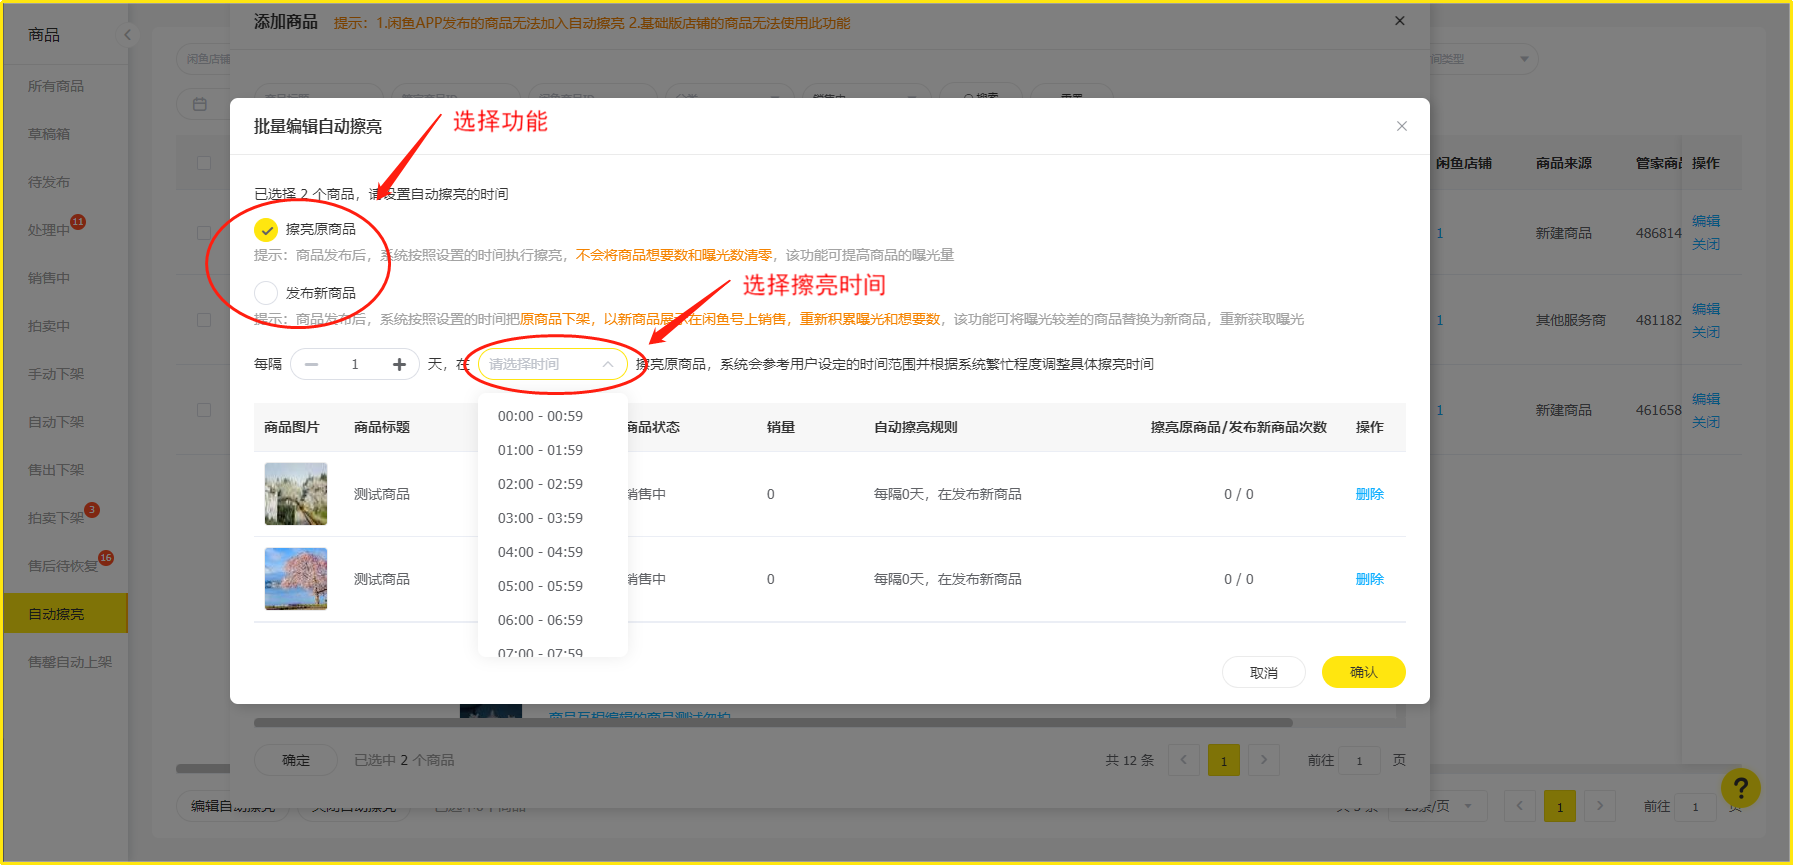Click the day interval number input
This screenshot has height=867, width=1796.
pyautogui.click(x=355, y=364)
